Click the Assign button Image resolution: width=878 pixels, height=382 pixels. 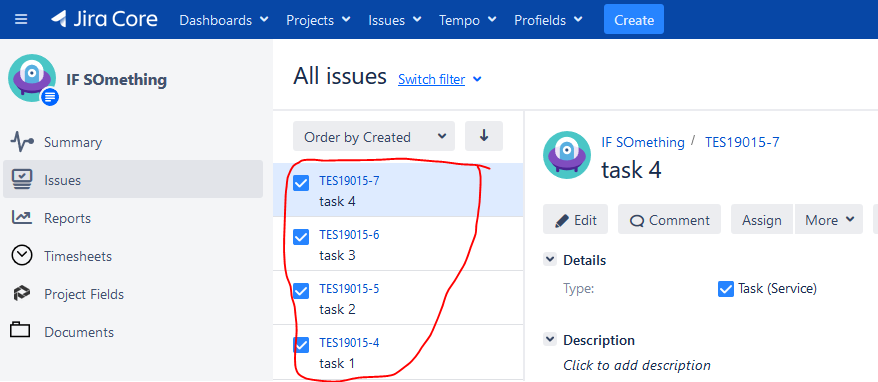pyautogui.click(x=762, y=220)
